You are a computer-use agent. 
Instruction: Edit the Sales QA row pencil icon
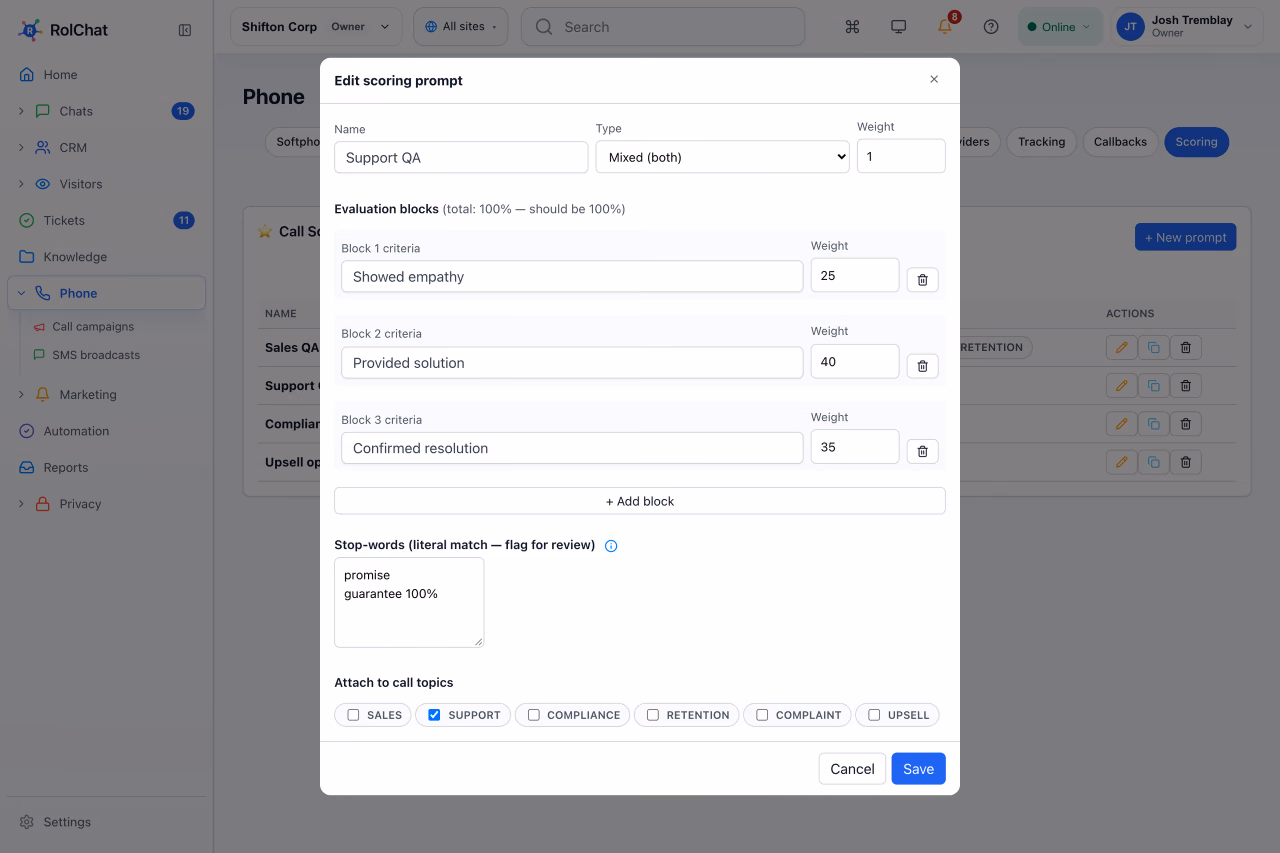click(x=1121, y=347)
